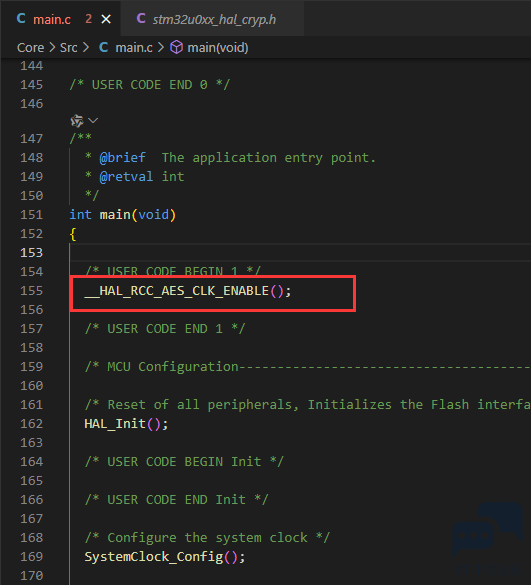The width and height of the screenshot is (531, 585).
Task: Click 'Configure the system clock' comment
Action: [207, 538]
